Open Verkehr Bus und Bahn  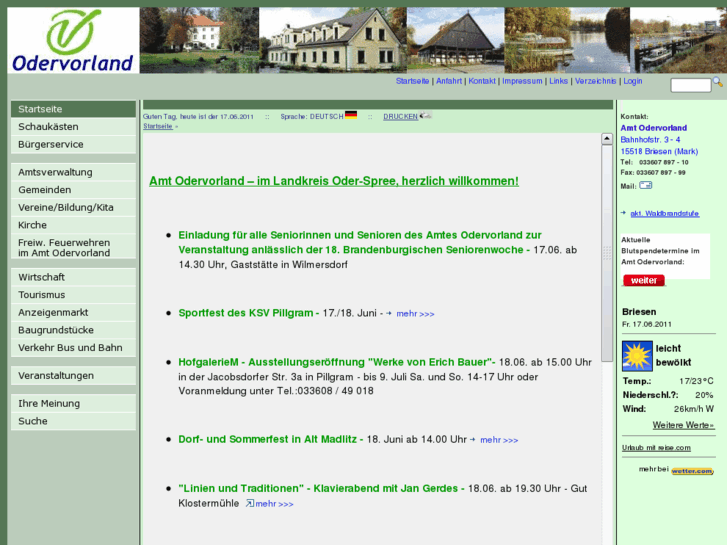point(73,347)
